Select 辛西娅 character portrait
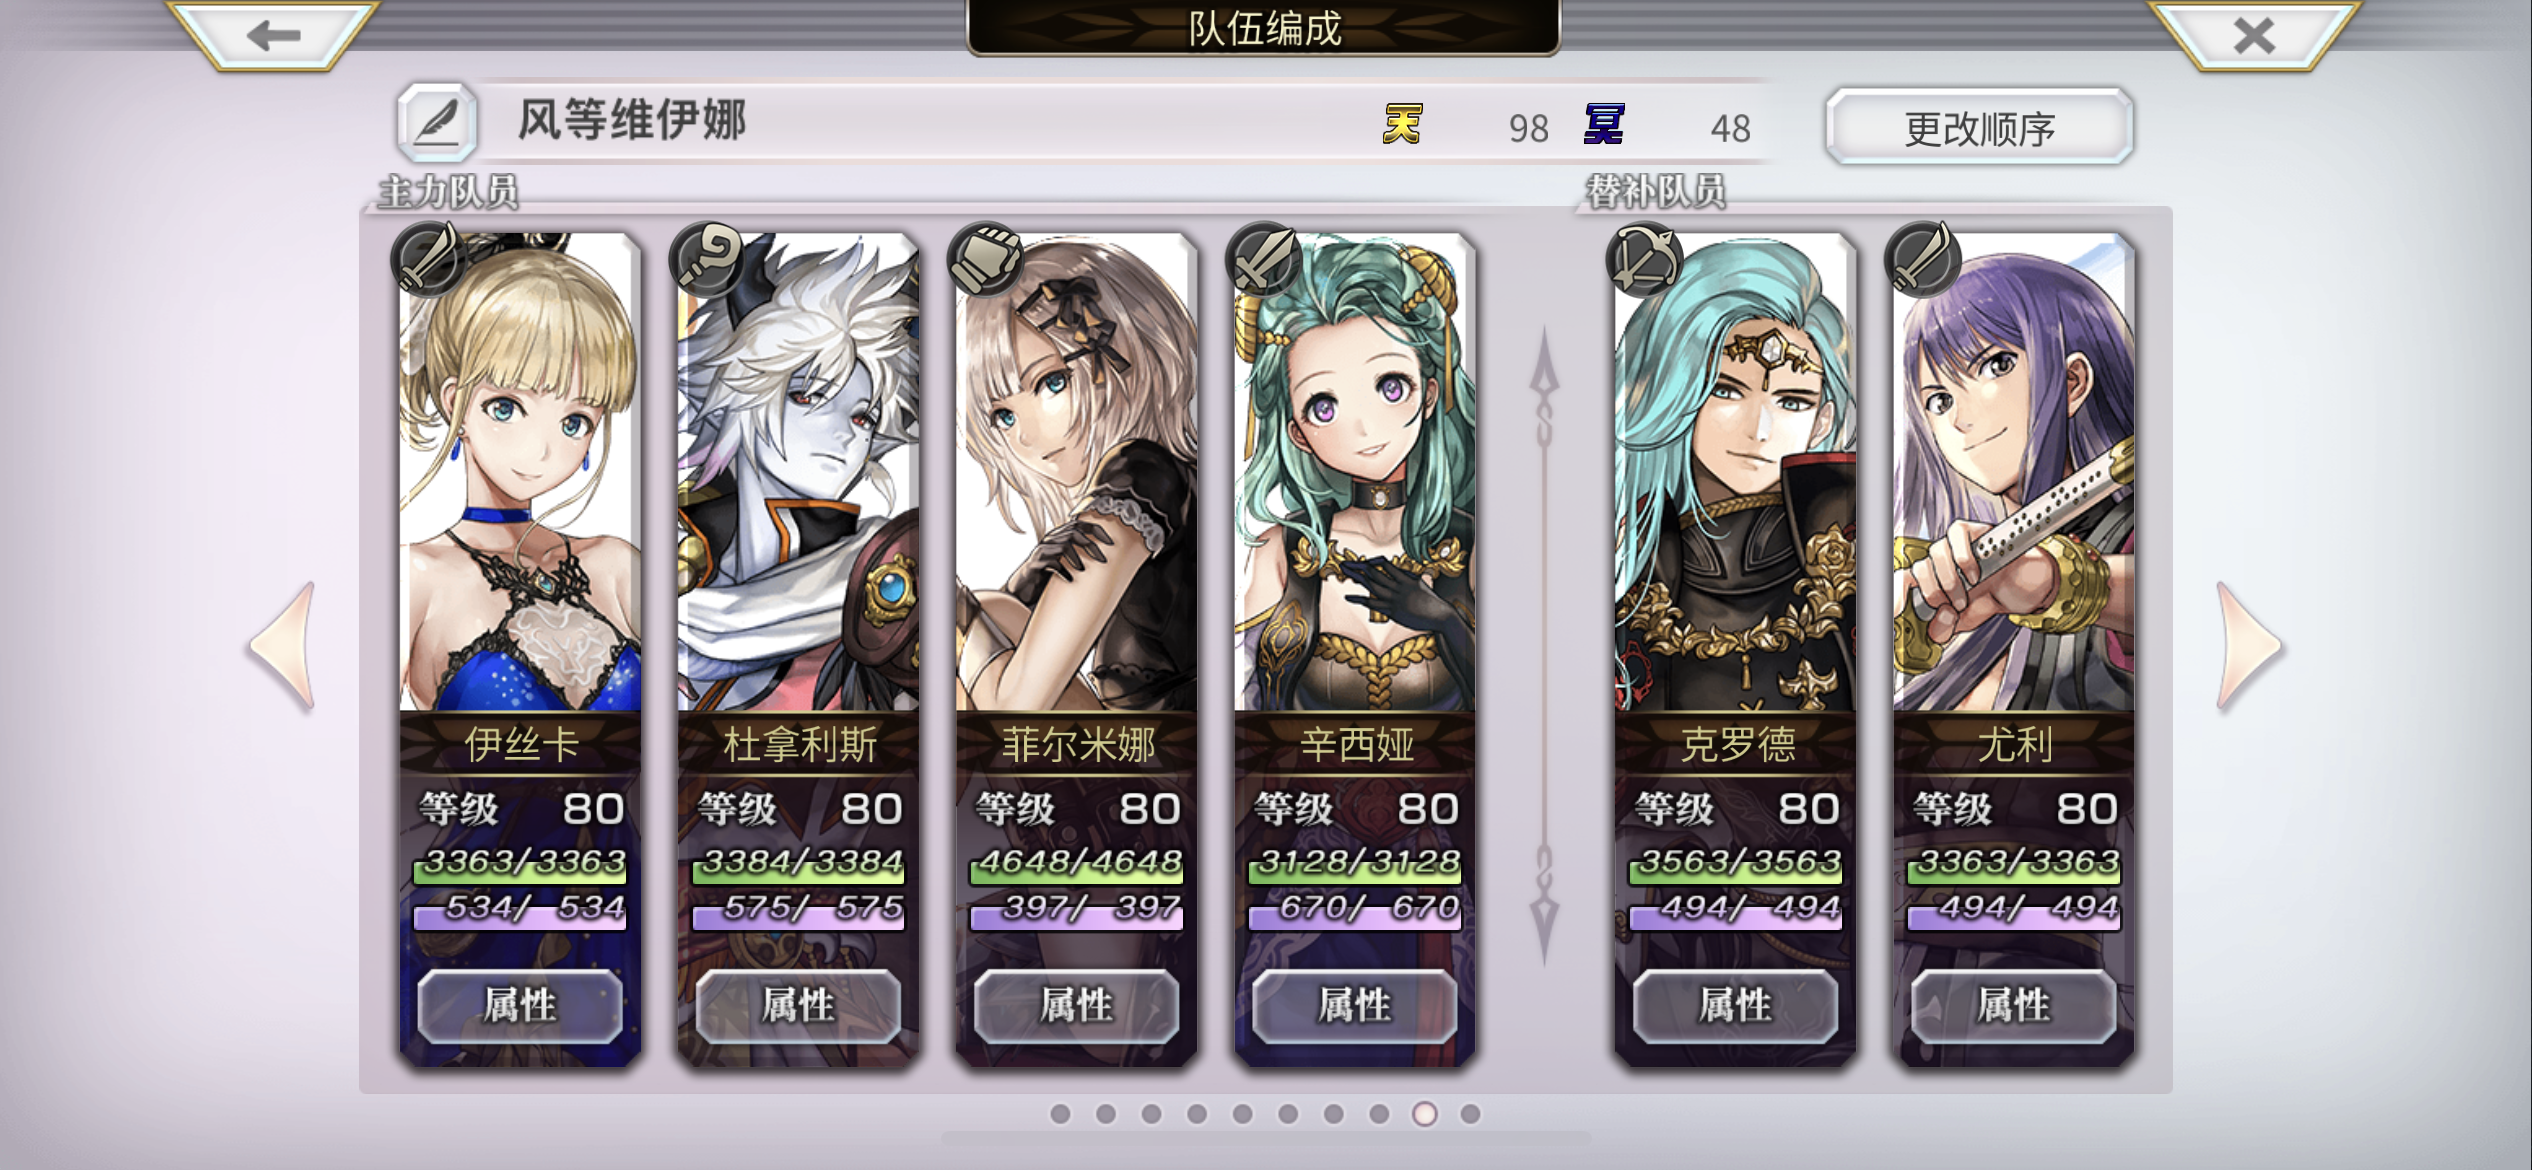This screenshot has width=2532, height=1170. [1355, 472]
